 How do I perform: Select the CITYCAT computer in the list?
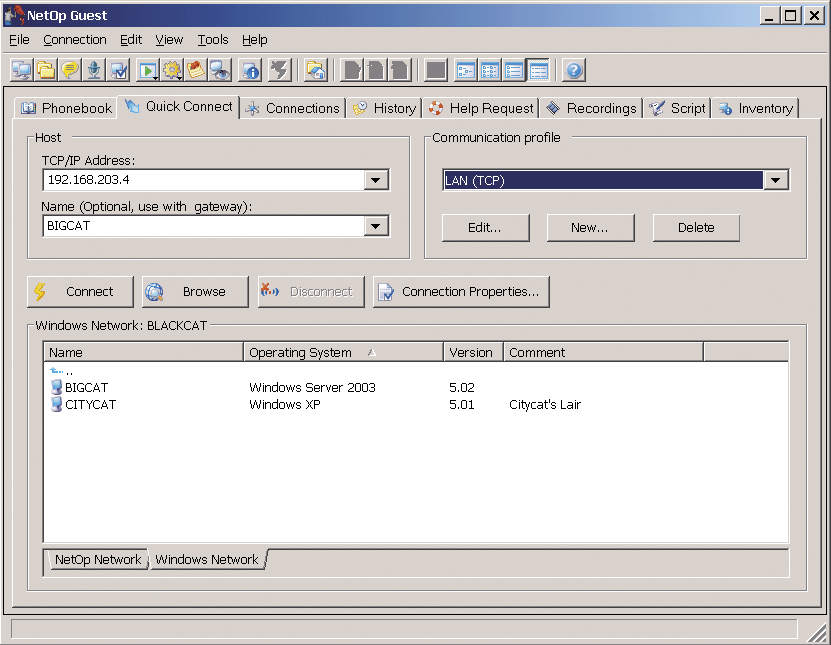click(x=83, y=404)
